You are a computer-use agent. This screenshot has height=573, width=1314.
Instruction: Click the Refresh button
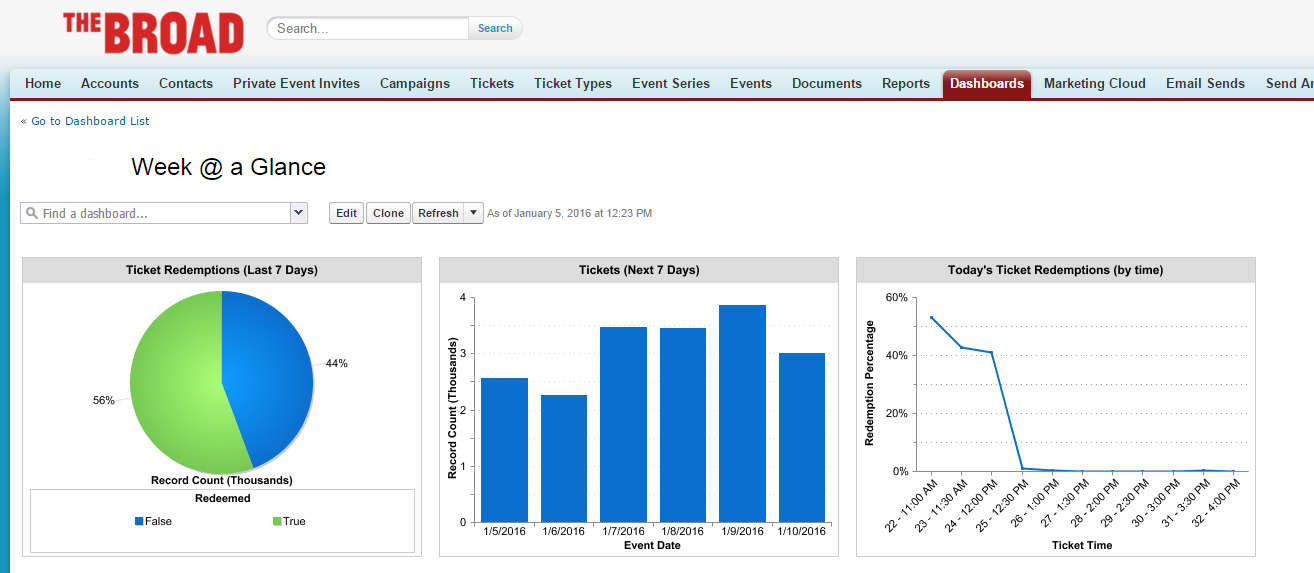click(438, 213)
